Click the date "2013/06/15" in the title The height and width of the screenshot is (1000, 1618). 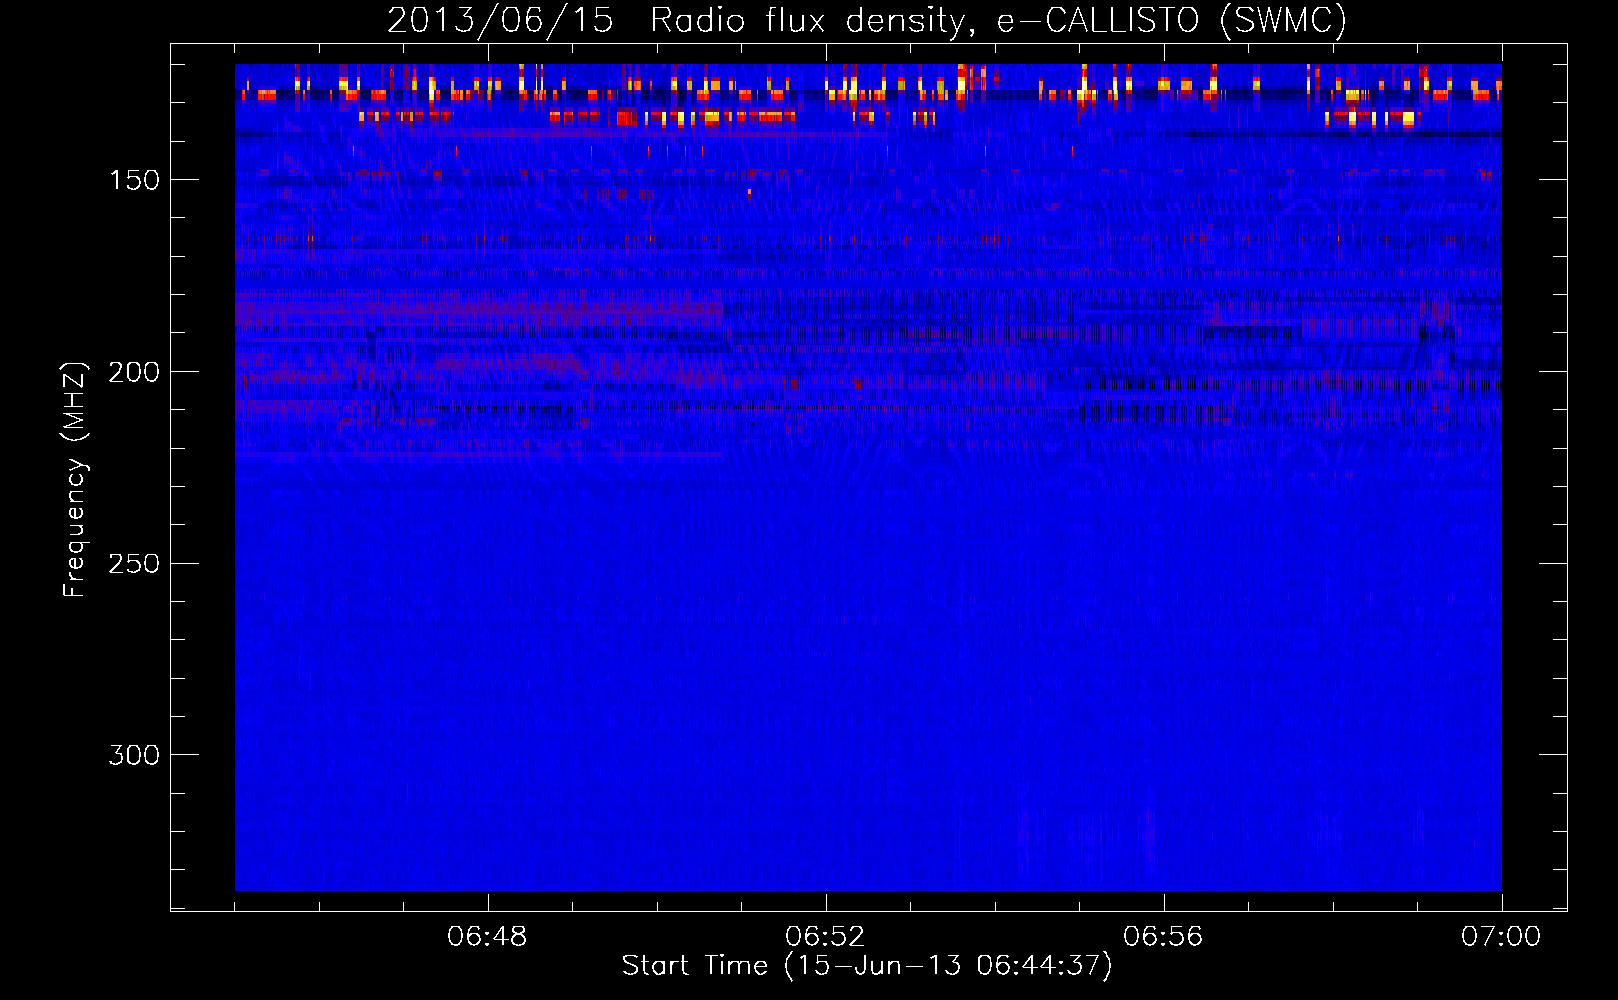tap(500, 21)
